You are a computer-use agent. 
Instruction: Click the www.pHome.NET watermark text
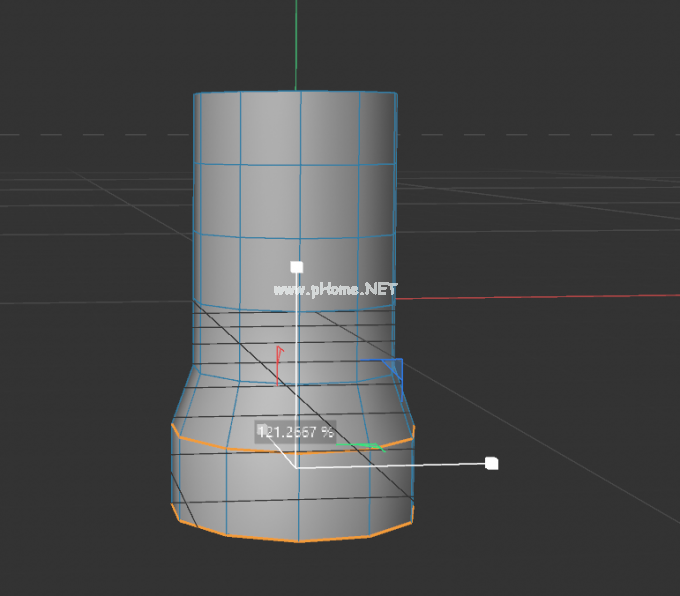point(335,289)
